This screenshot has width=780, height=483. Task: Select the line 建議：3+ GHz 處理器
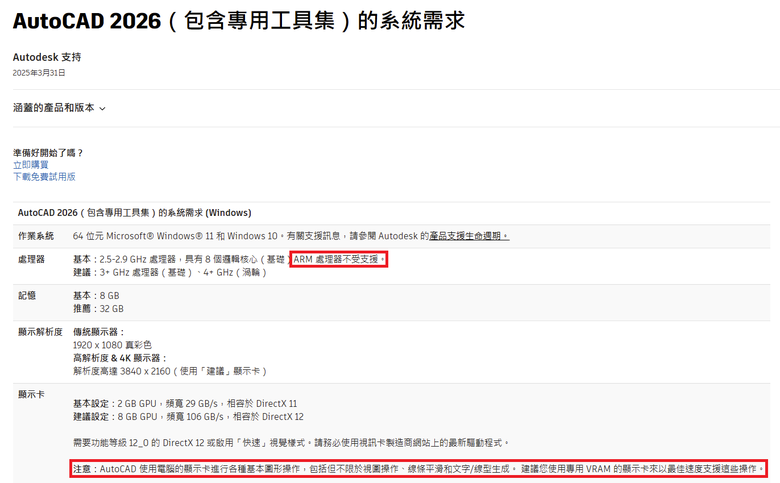(x=170, y=273)
